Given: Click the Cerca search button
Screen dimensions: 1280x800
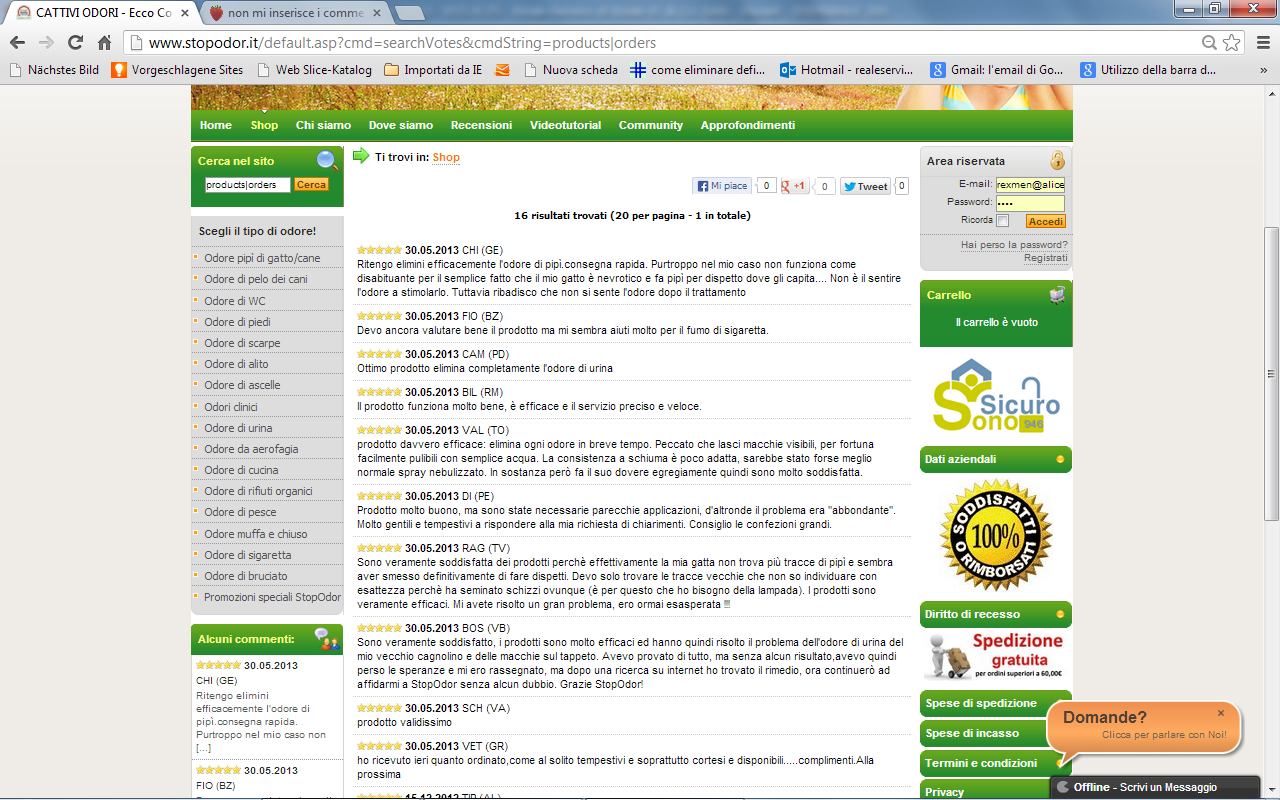Looking at the screenshot, I should 311,185.
